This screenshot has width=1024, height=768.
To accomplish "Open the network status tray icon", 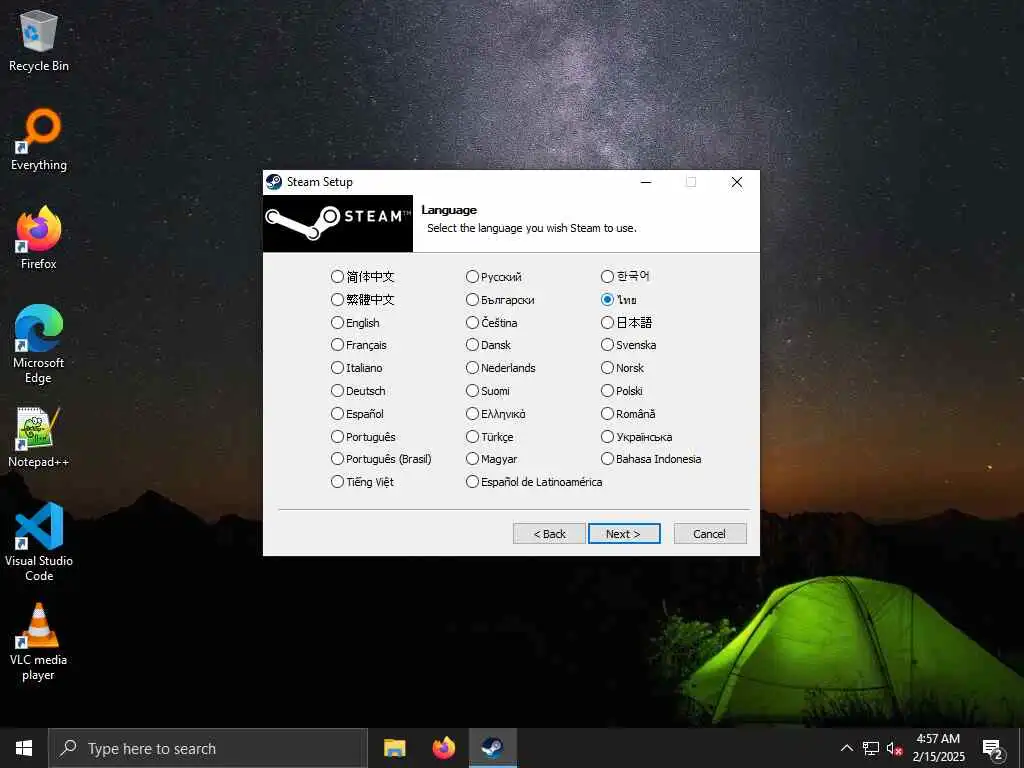I will pos(871,748).
